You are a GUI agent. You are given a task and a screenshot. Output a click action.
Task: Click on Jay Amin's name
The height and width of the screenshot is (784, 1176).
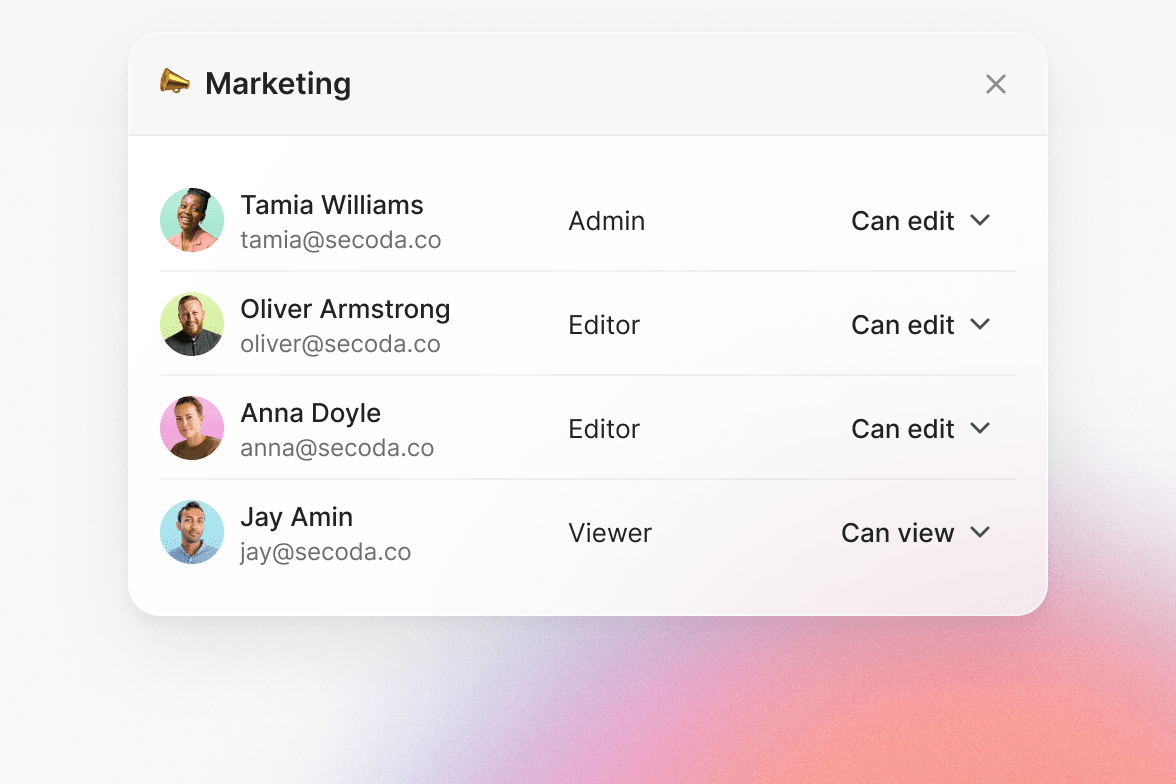[x=296, y=517]
